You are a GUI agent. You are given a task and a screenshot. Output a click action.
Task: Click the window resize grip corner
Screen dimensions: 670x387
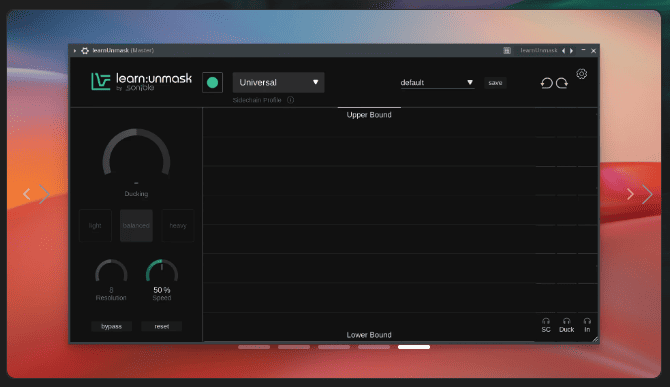[x=595, y=339]
